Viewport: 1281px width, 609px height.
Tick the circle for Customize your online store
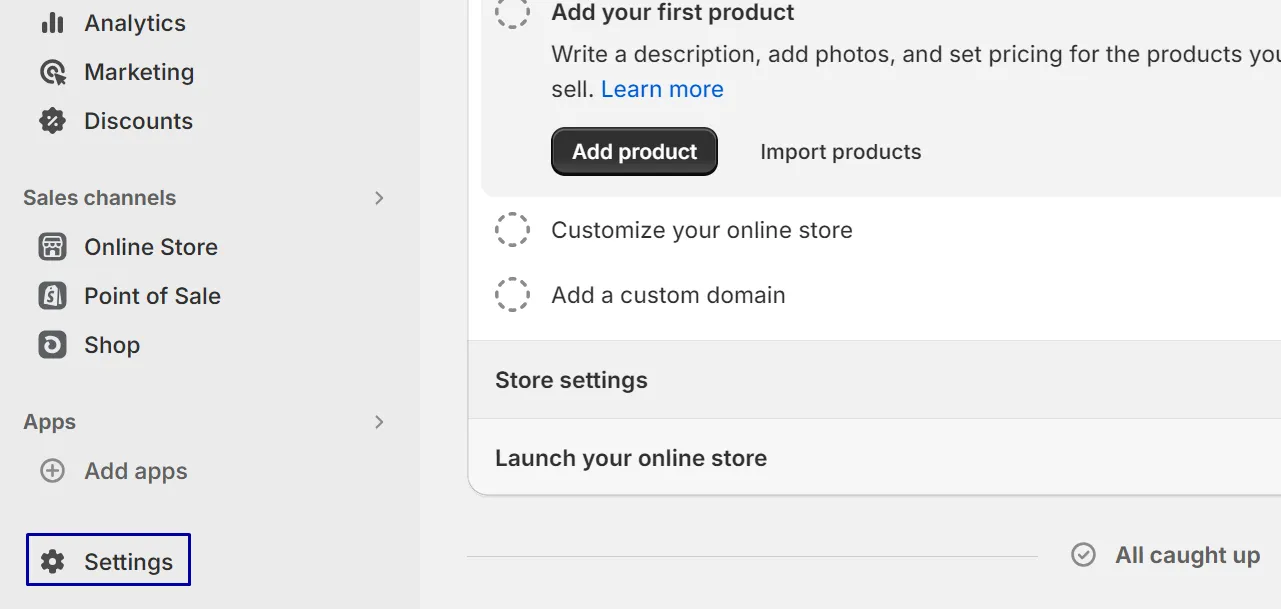coord(512,230)
